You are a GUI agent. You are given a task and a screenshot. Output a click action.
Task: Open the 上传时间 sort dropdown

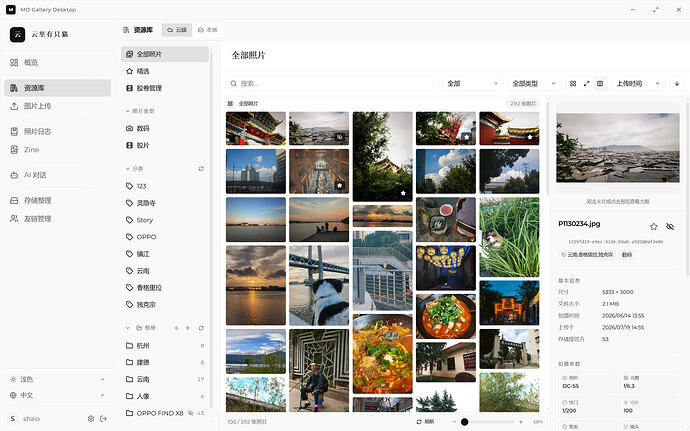pyautogui.click(x=638, y=84)
